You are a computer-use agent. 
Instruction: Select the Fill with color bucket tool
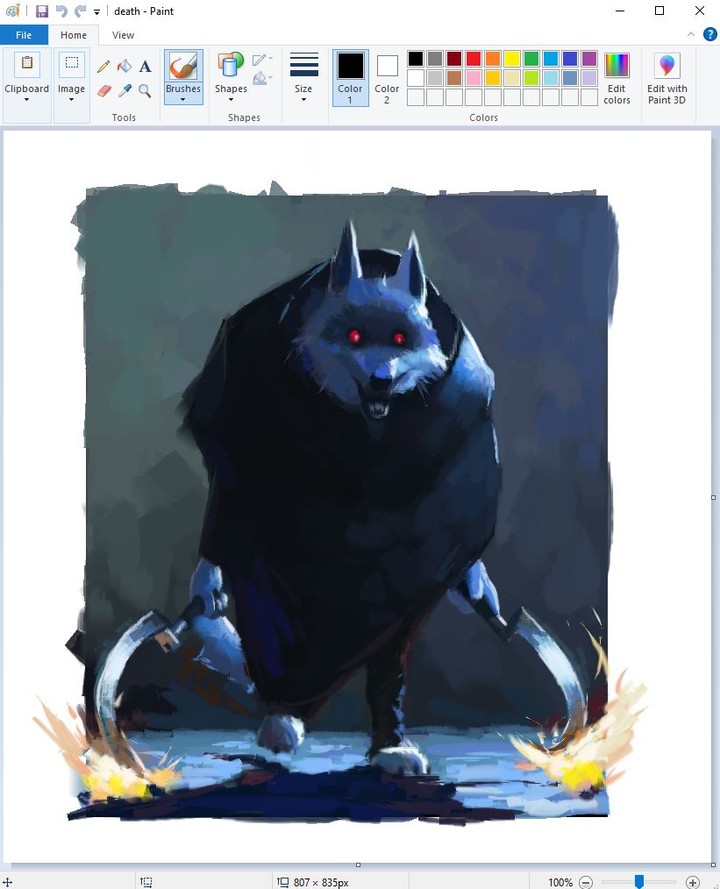point(124,66)
